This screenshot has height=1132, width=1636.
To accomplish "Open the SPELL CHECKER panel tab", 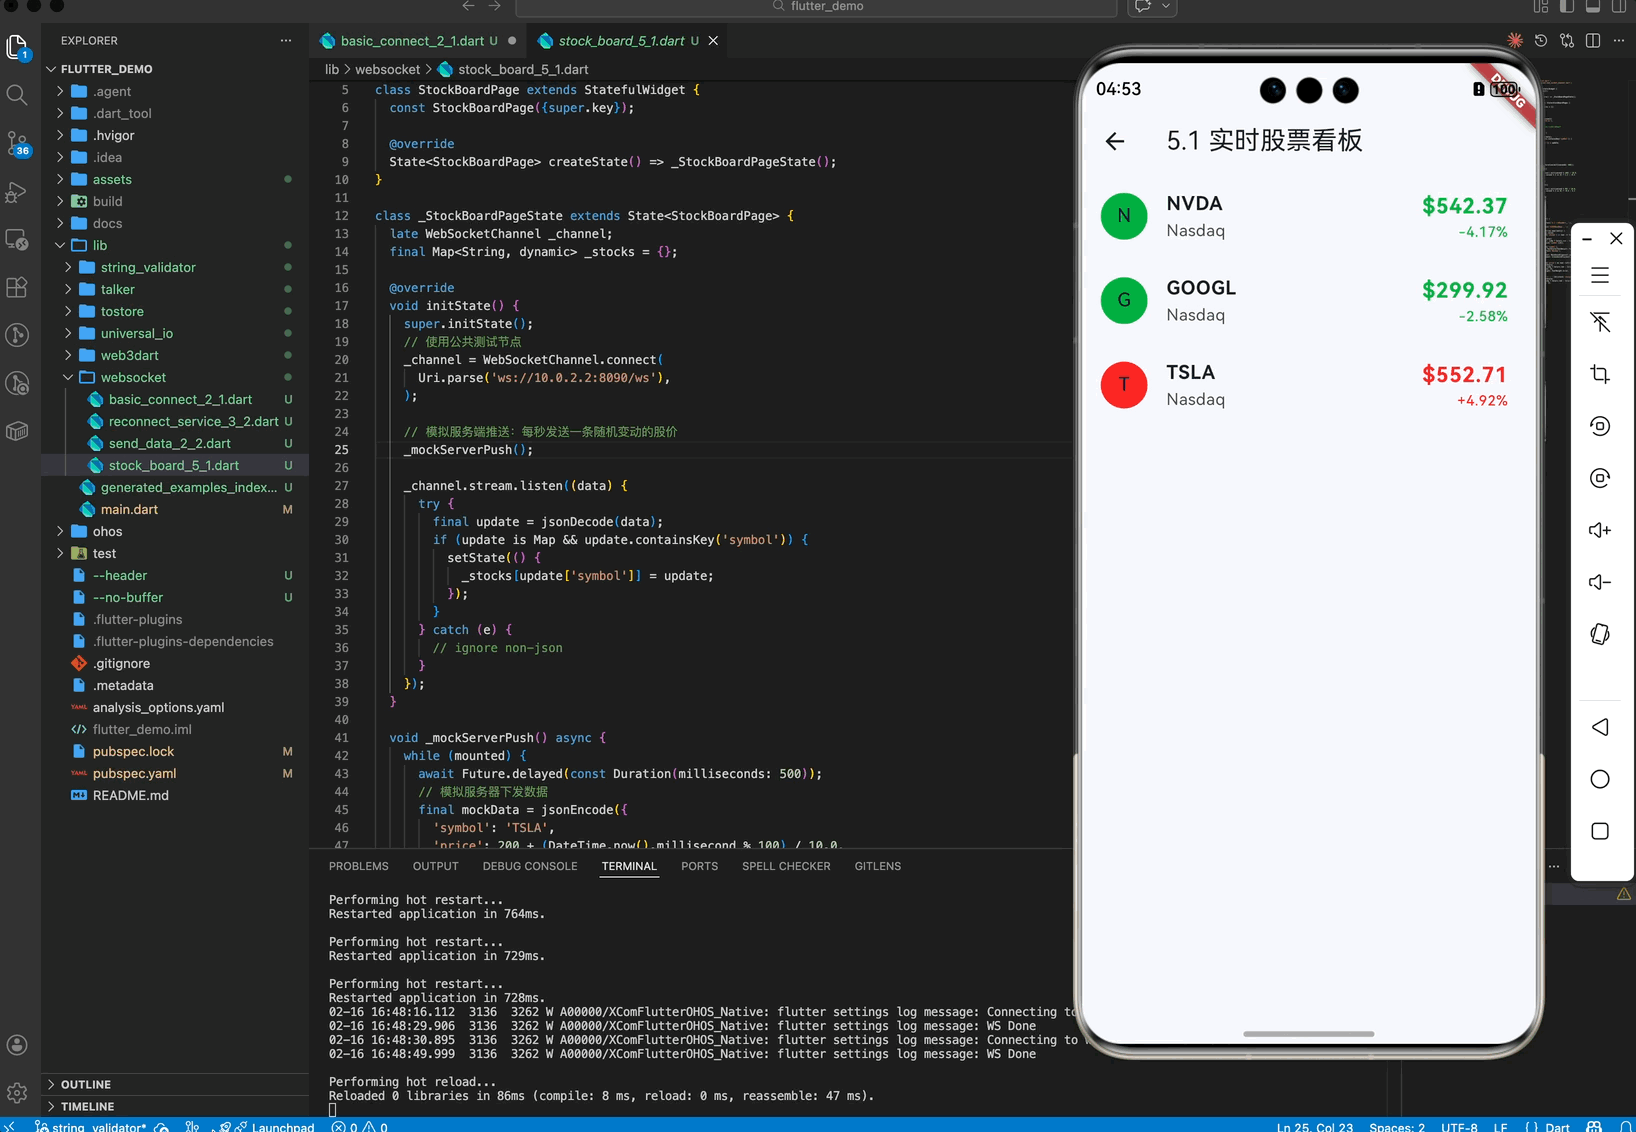I will pyautogui.click(x=786, y=866).
